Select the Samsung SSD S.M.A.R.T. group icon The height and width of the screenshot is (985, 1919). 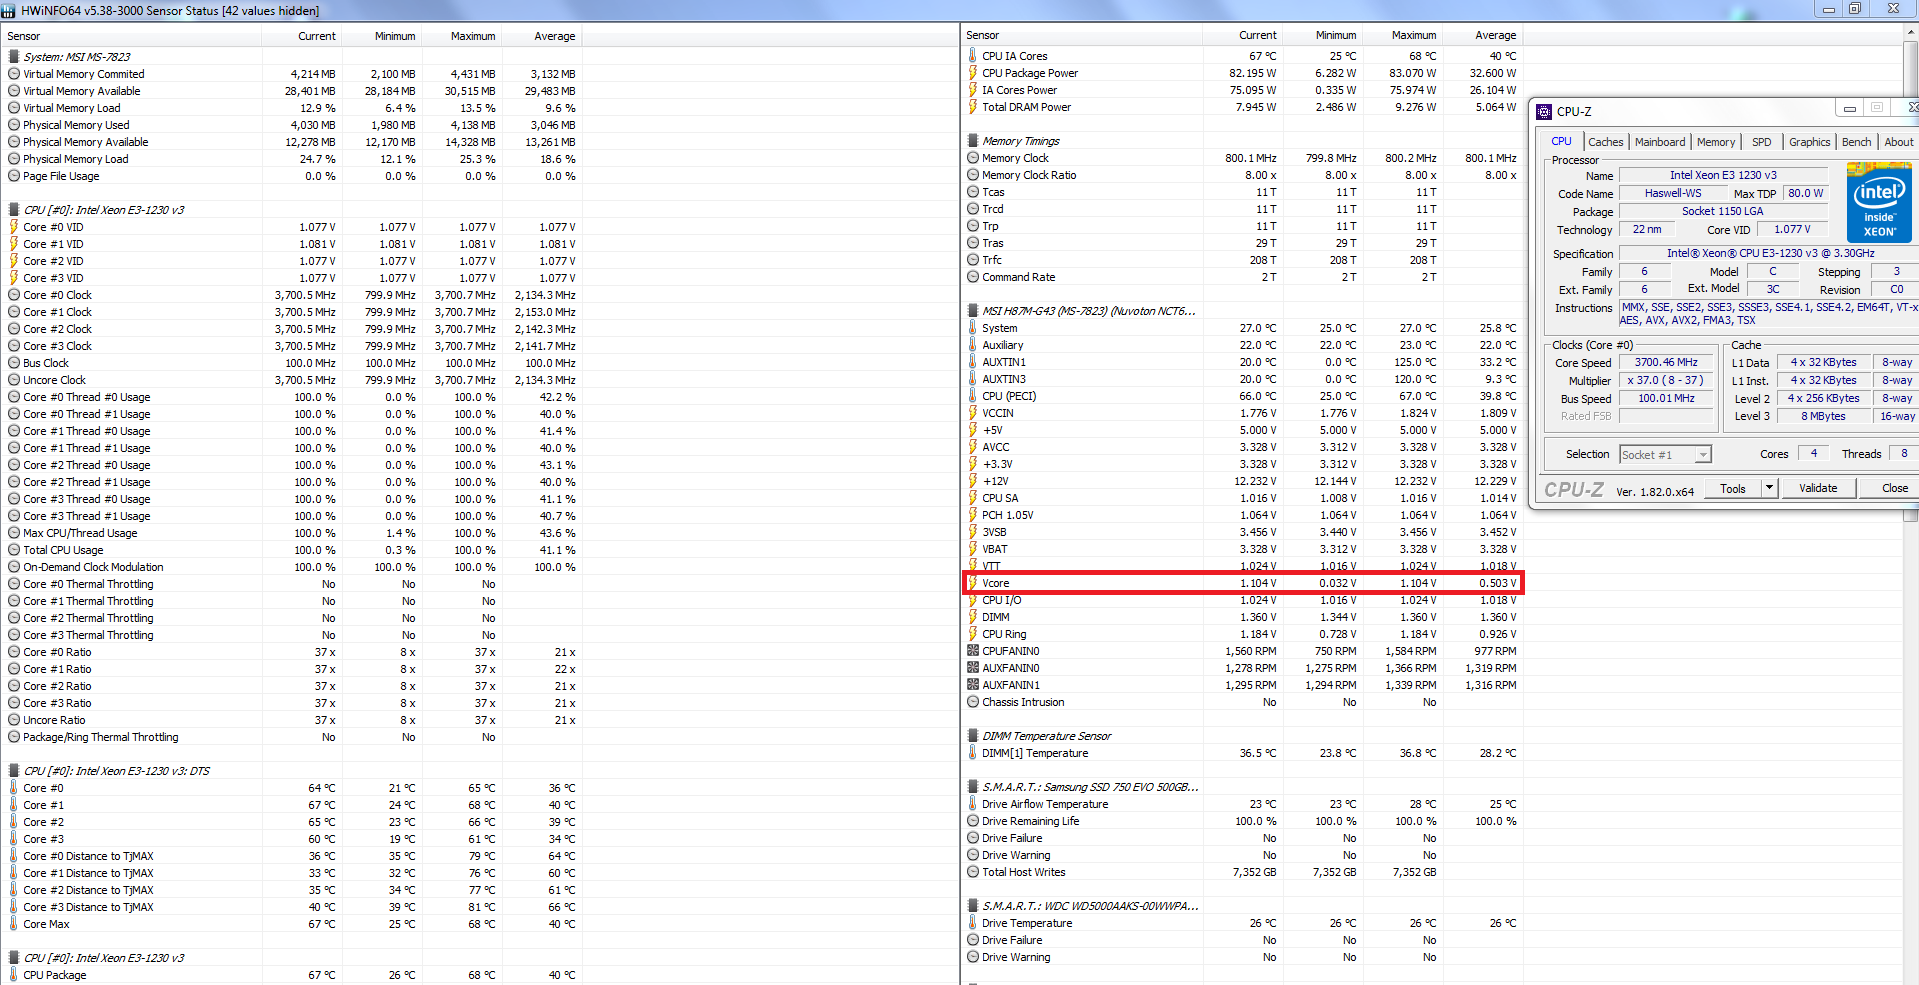coord(973,787)
